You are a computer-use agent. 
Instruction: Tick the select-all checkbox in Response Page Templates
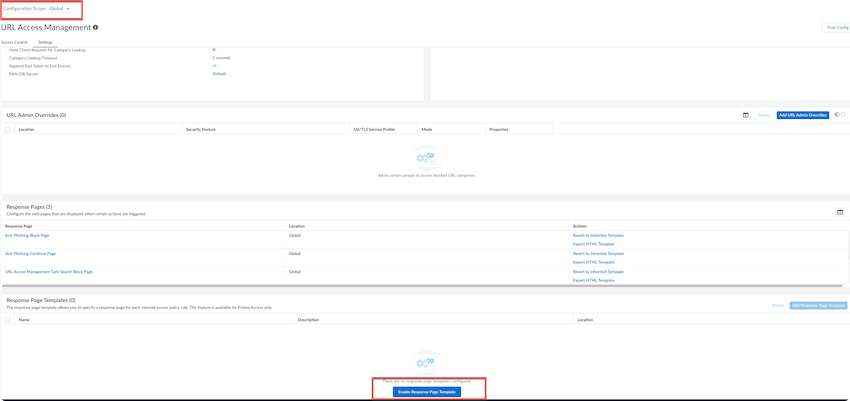point(8,320)
